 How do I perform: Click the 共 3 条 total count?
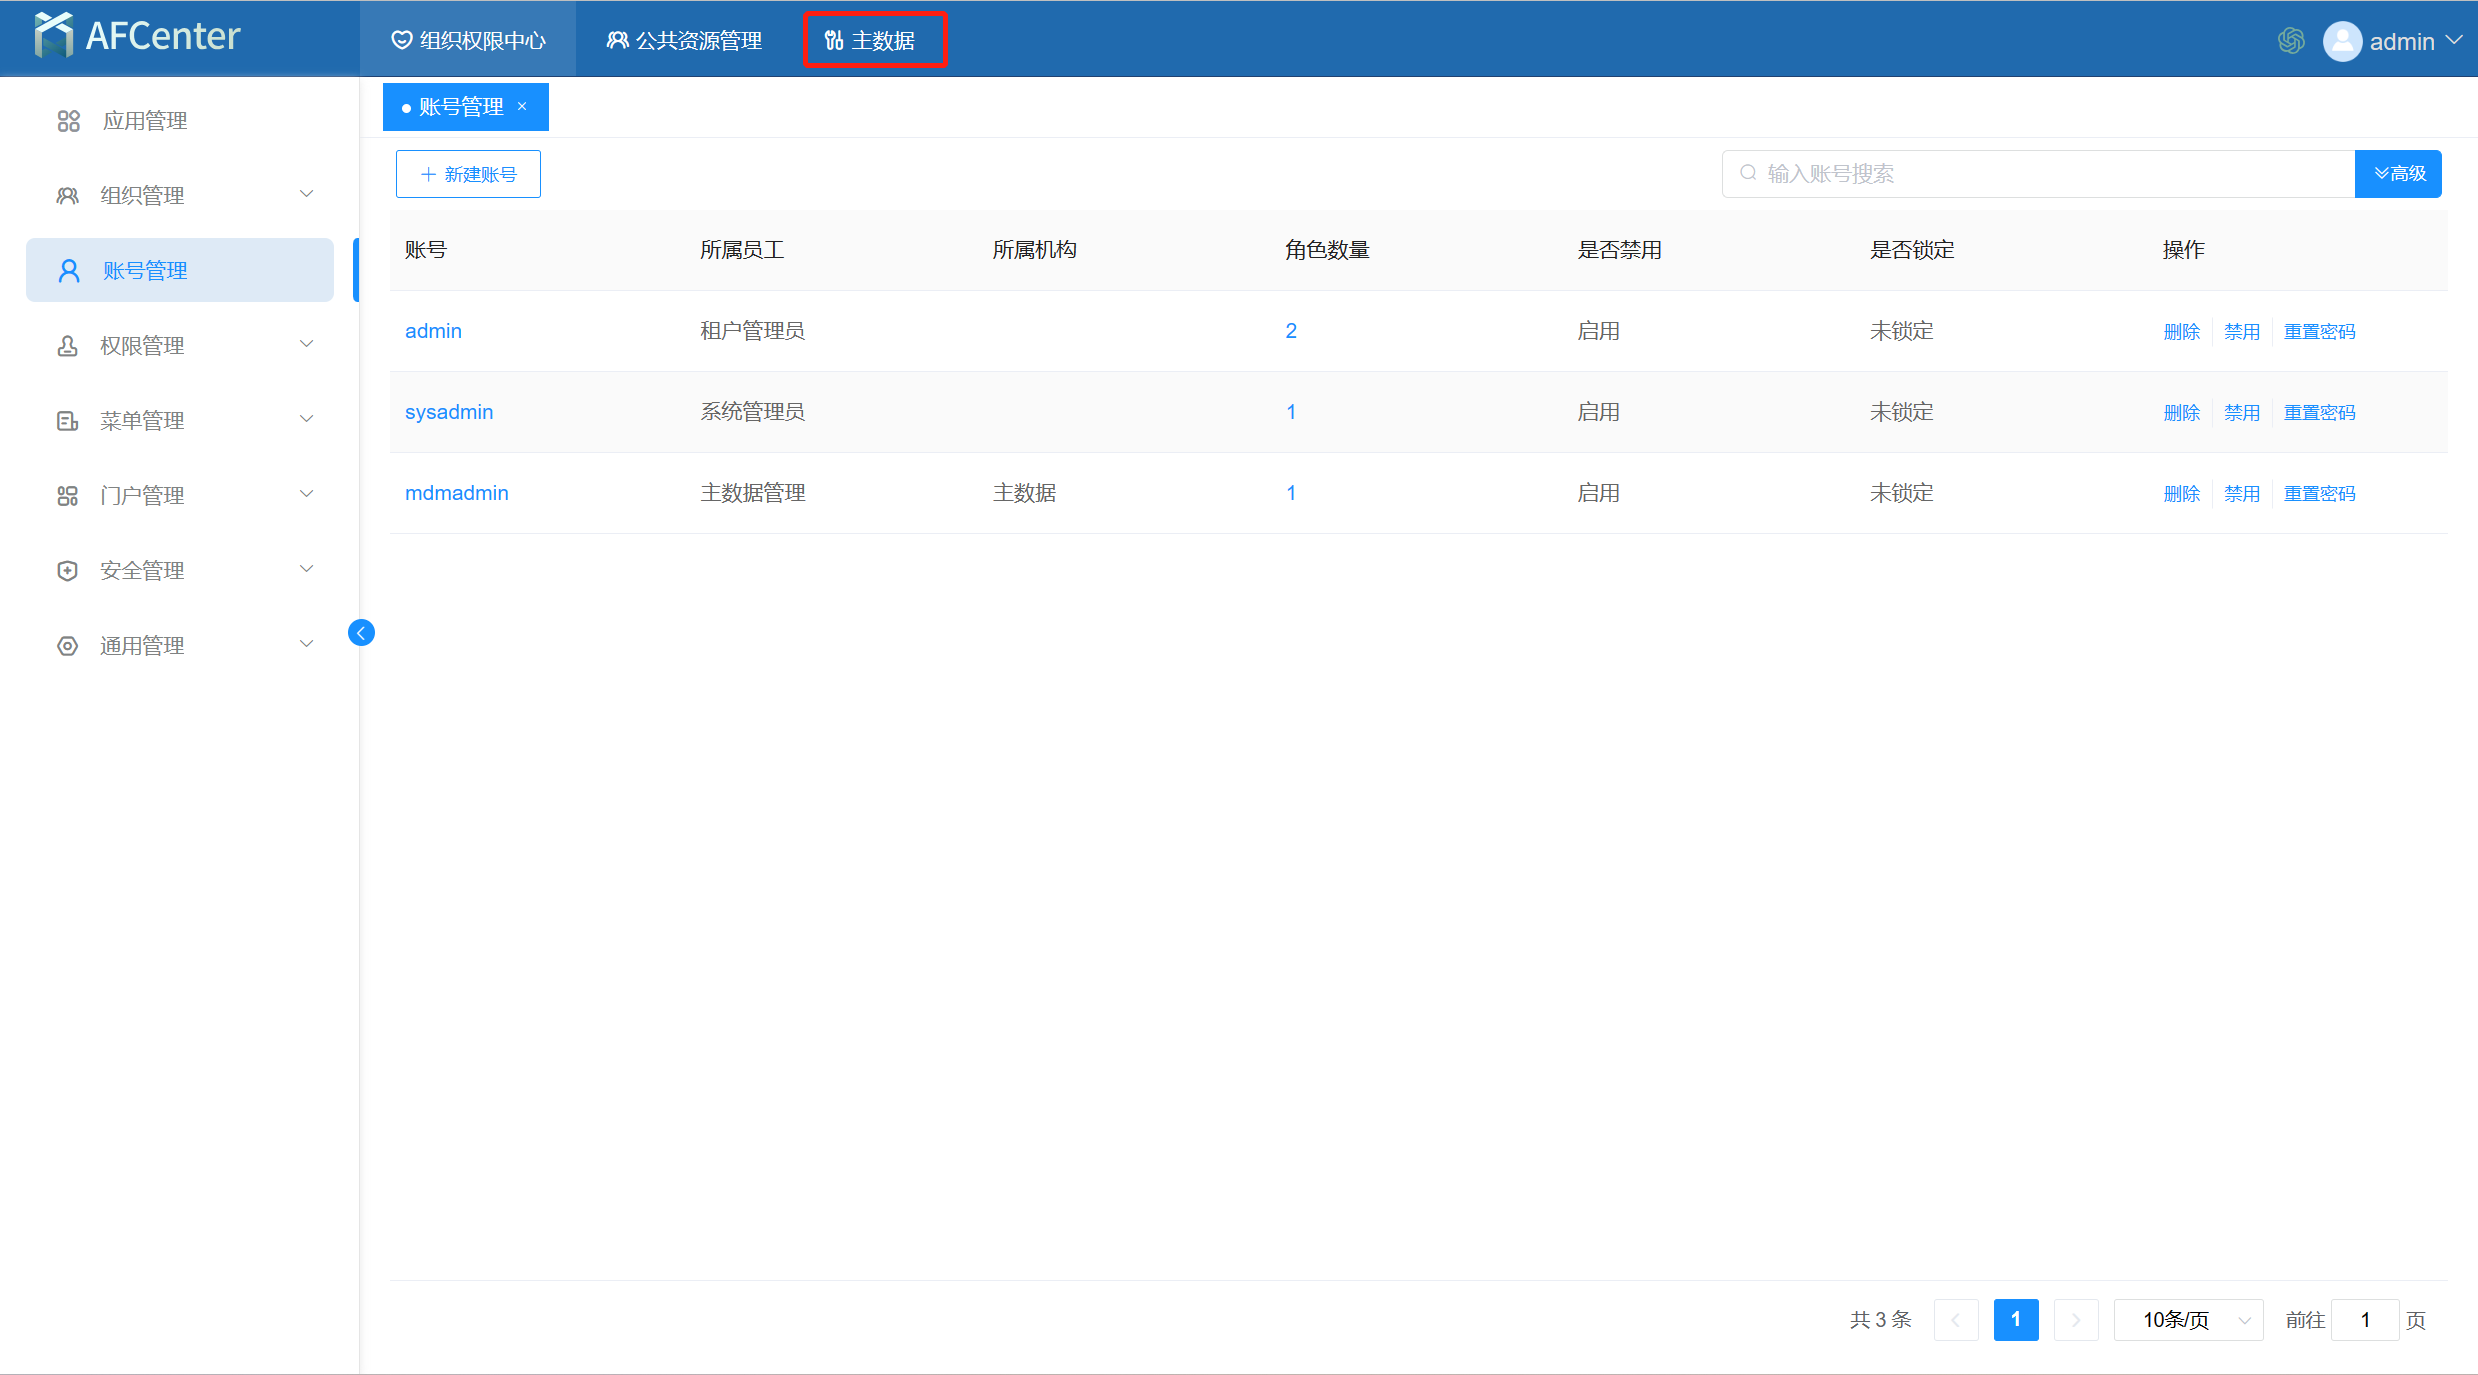click(x=1880, y=1320)
